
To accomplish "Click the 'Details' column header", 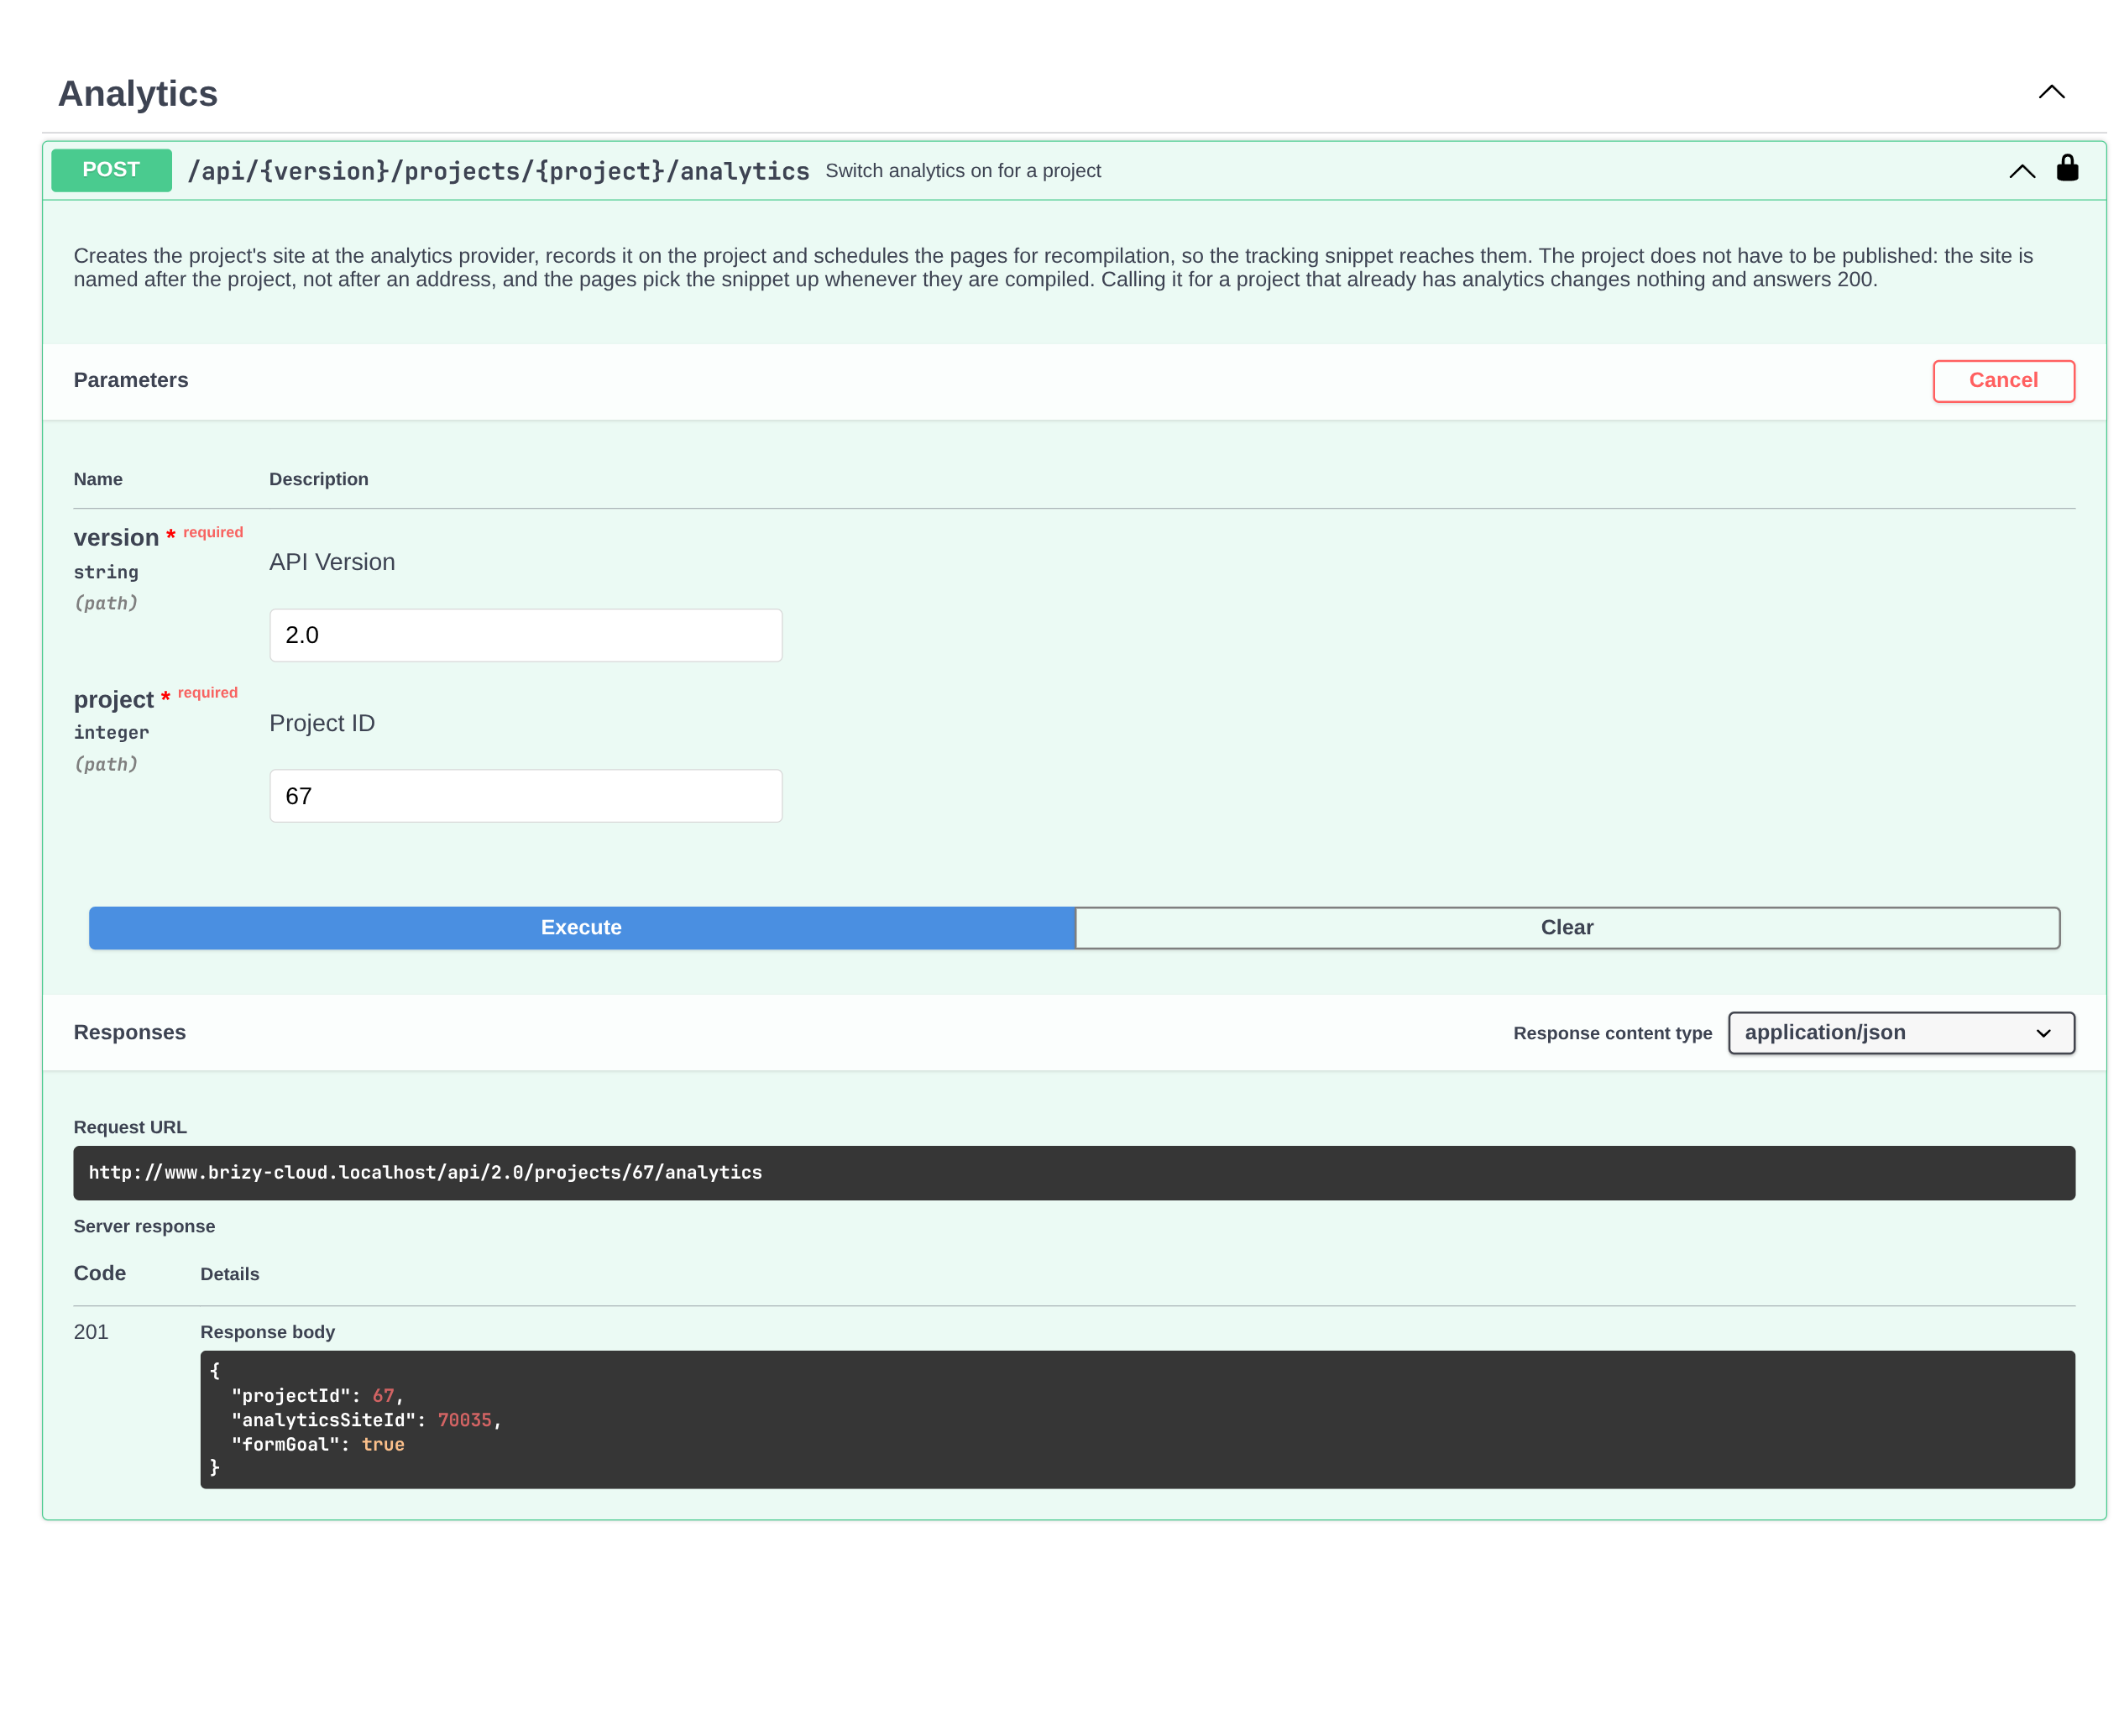I will point(229,1274).
